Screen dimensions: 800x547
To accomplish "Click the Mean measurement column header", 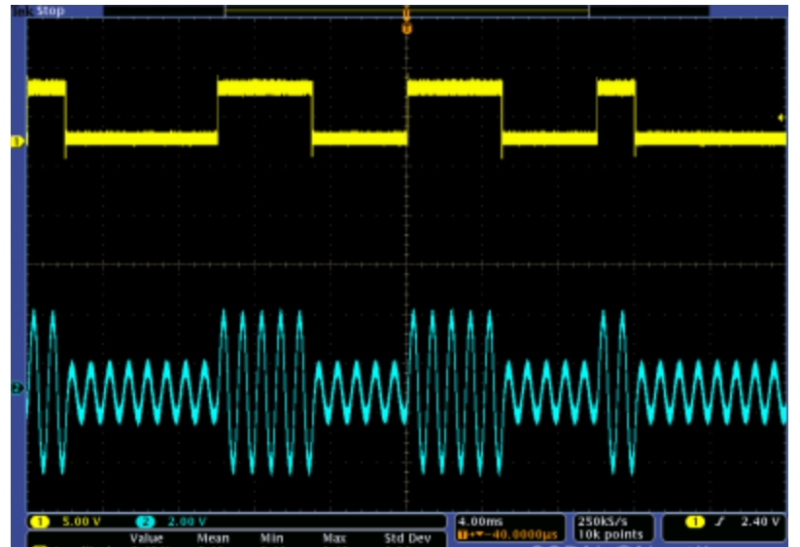I will coord(213,537).
